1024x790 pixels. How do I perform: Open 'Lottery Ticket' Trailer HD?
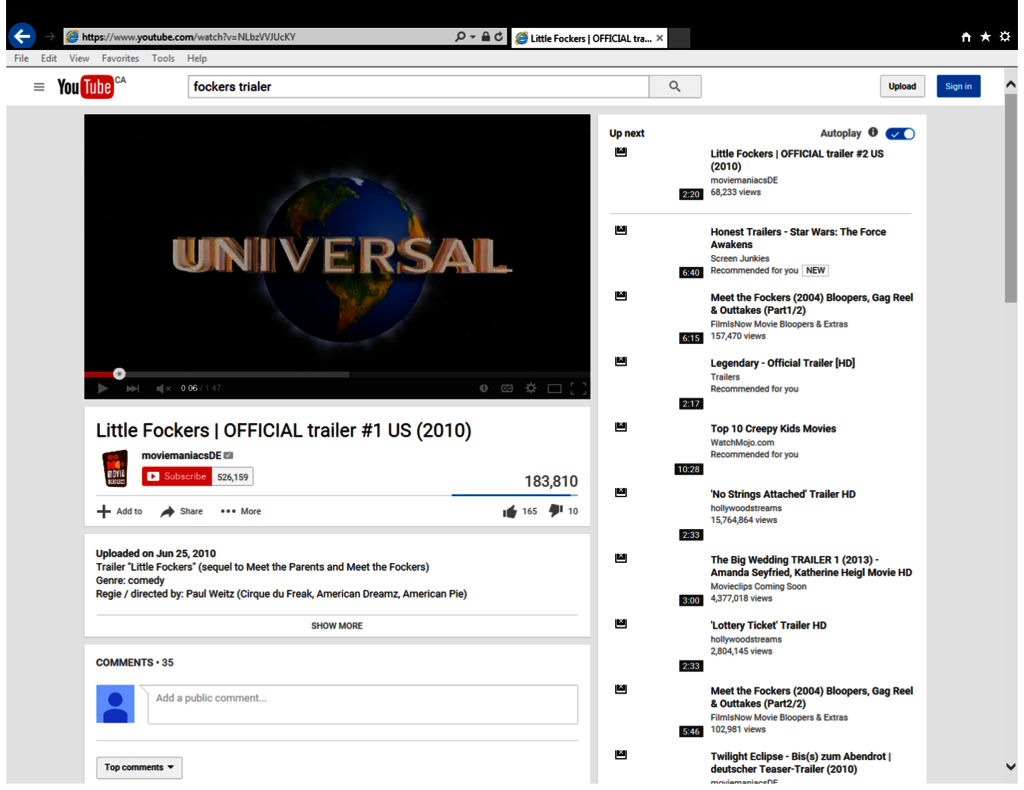(768, 625)
